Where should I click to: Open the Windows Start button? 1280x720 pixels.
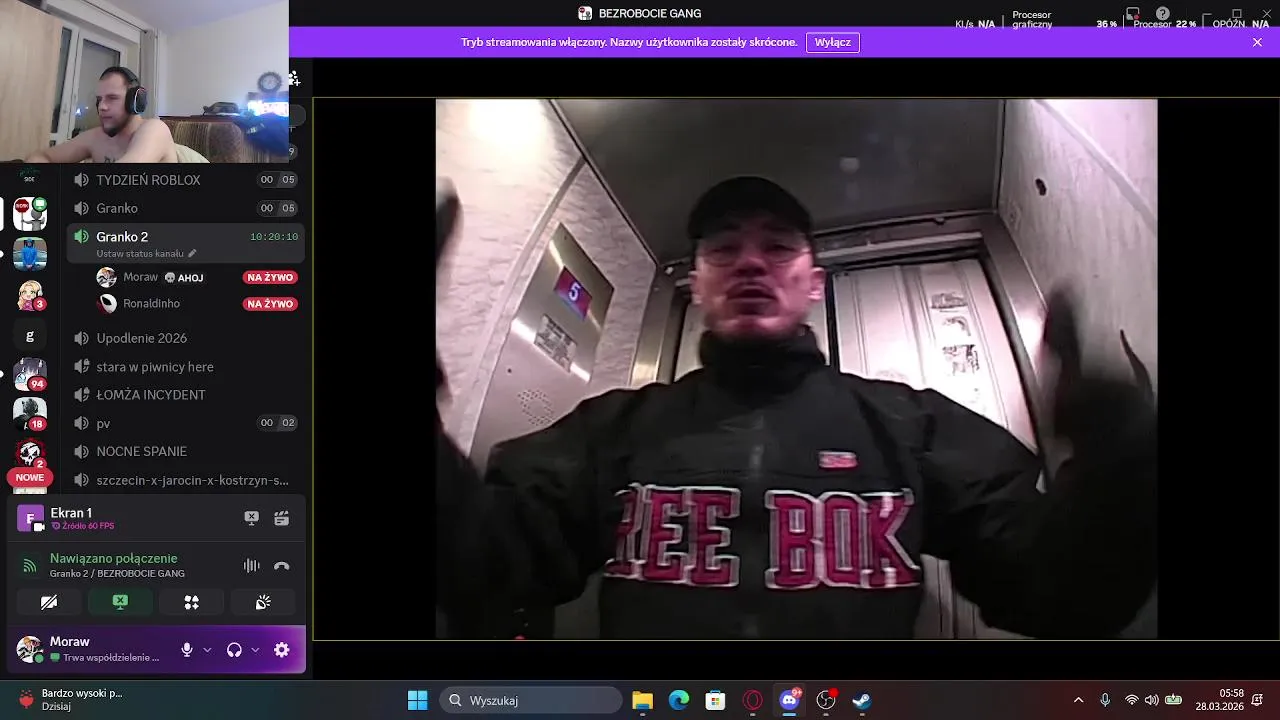point(417,700)
